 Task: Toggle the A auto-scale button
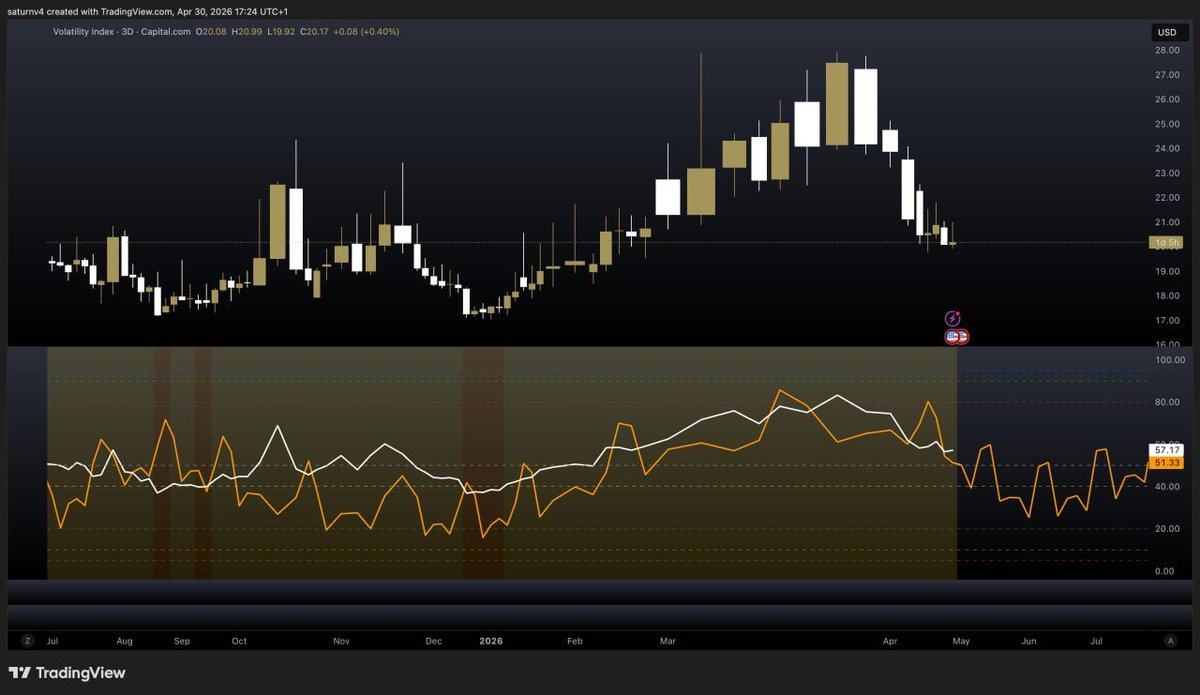click(x=1170, y=639)
